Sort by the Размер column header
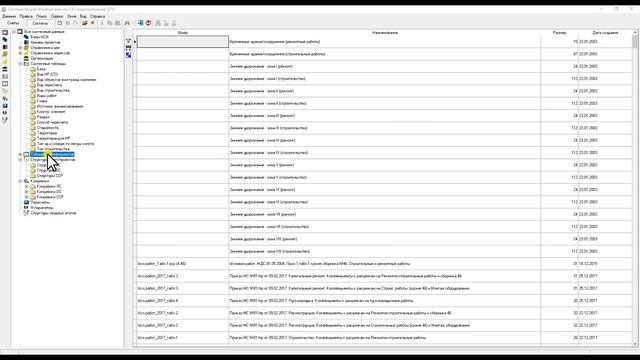The image size is (640, 360). [559, 33]
